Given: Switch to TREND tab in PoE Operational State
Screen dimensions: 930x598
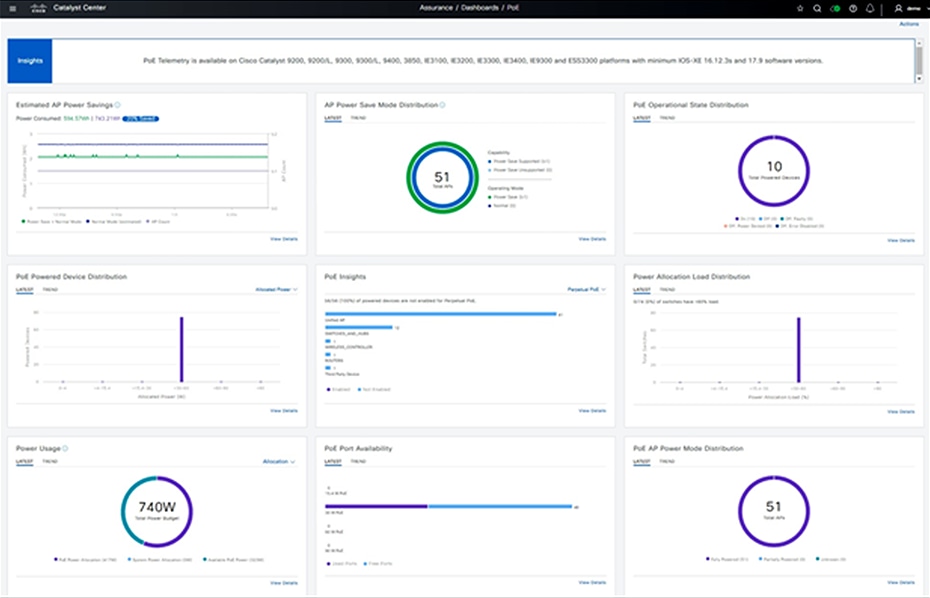Looking at the screenshot, I should coord(666,118).
